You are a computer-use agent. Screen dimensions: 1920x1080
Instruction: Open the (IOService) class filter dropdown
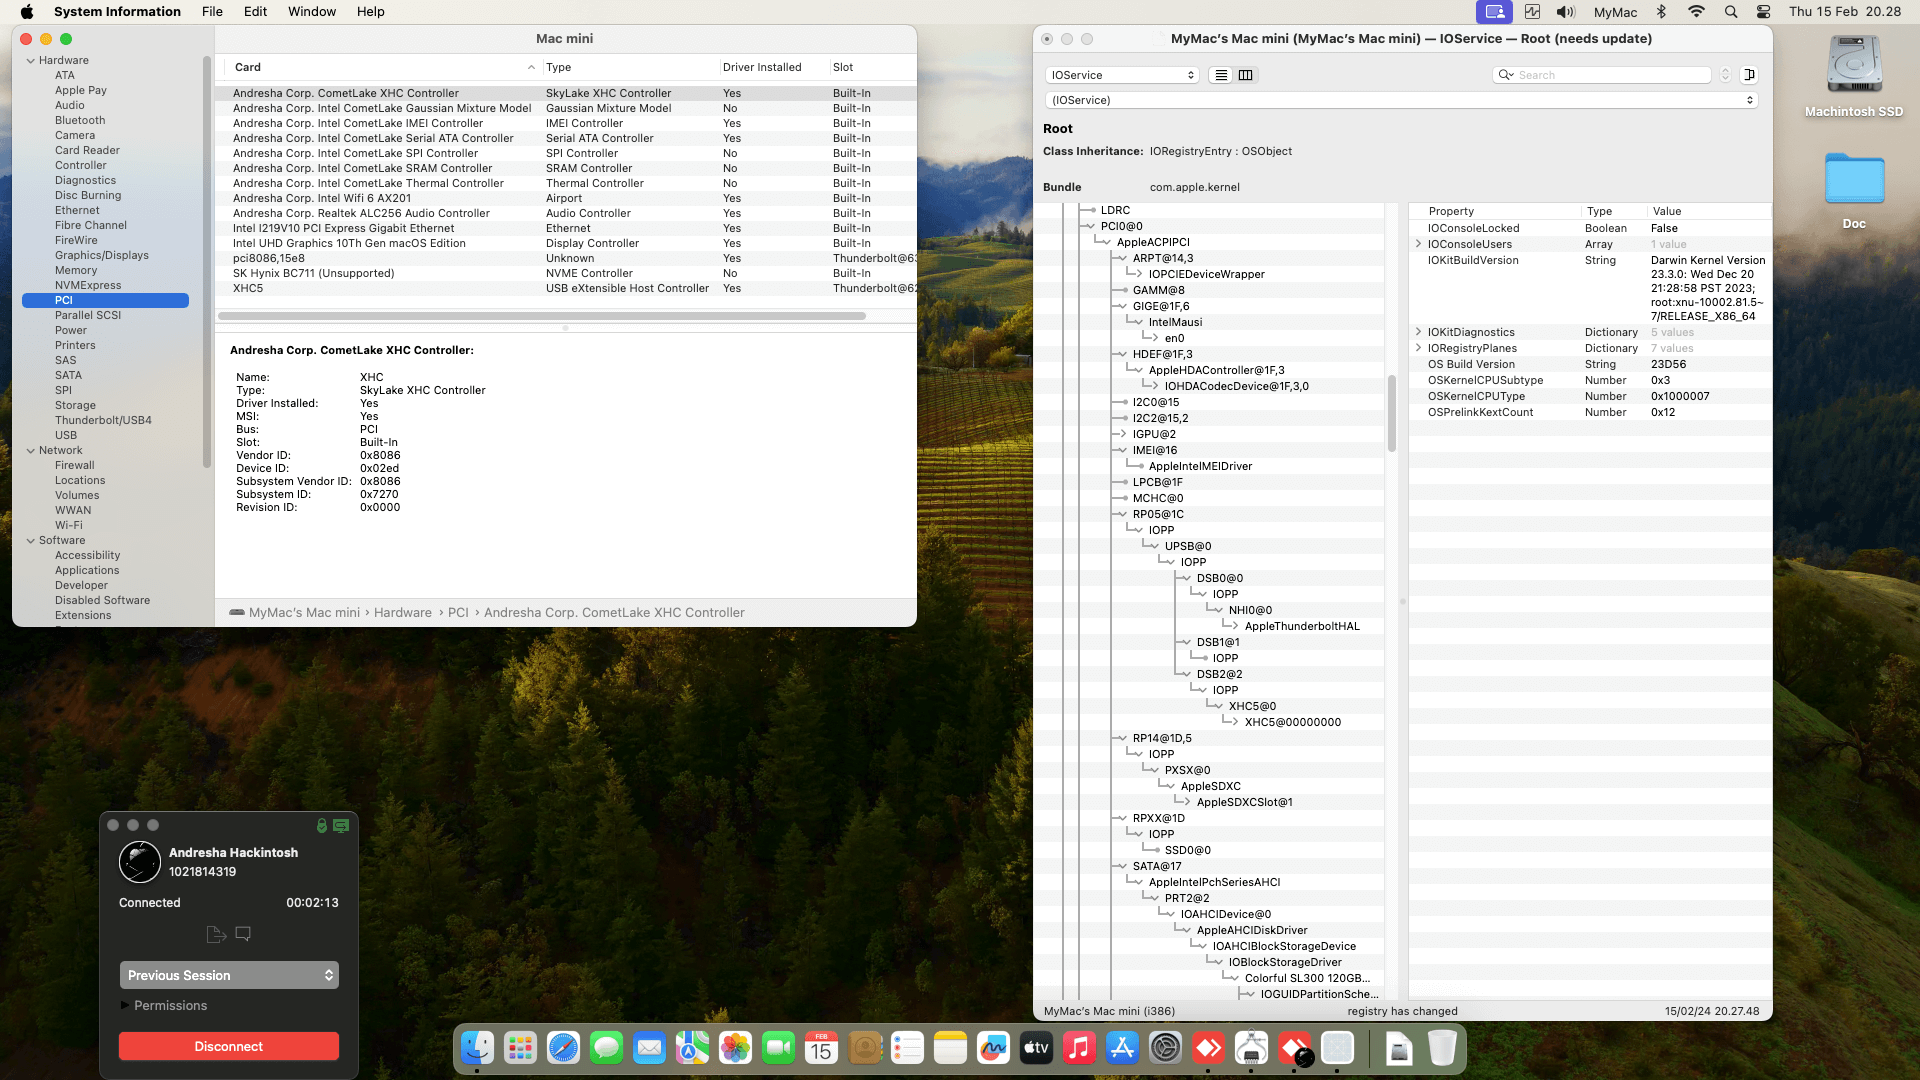[x=1402, y=100]
